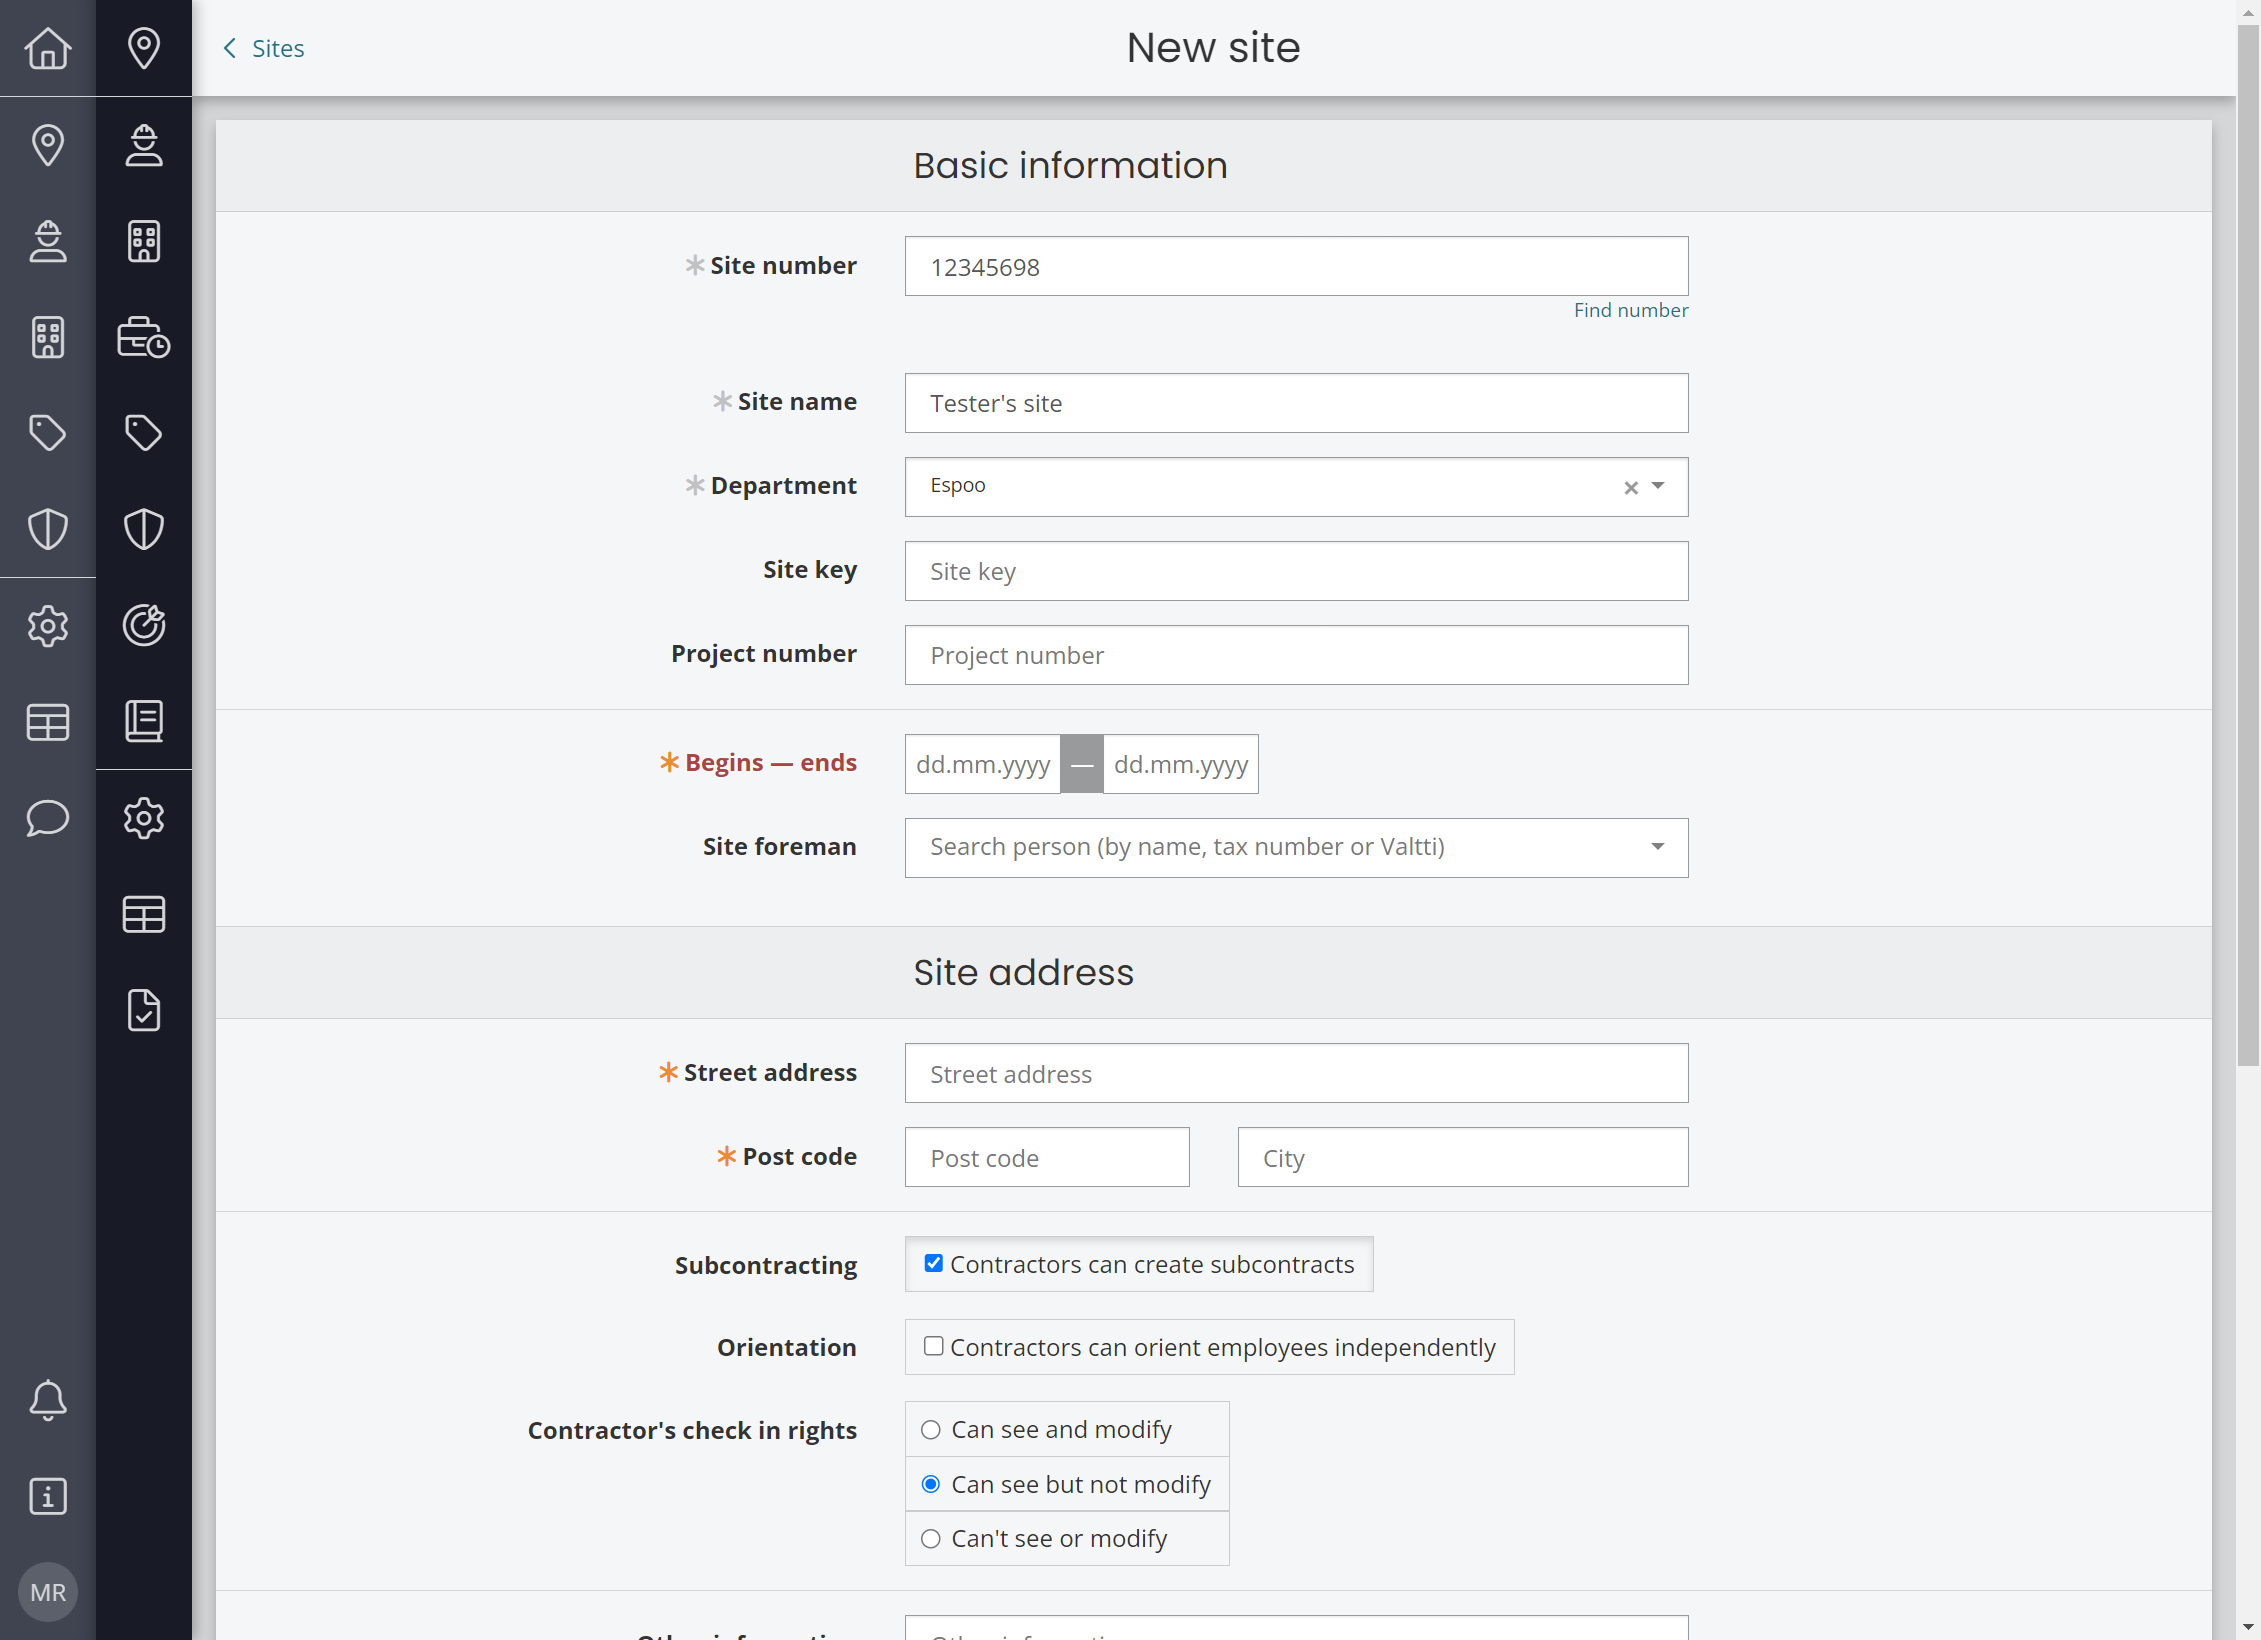Uncheck Contractors can create subcontracts
This screenshot has height=1640, width=2261.
click(933, 1263)
